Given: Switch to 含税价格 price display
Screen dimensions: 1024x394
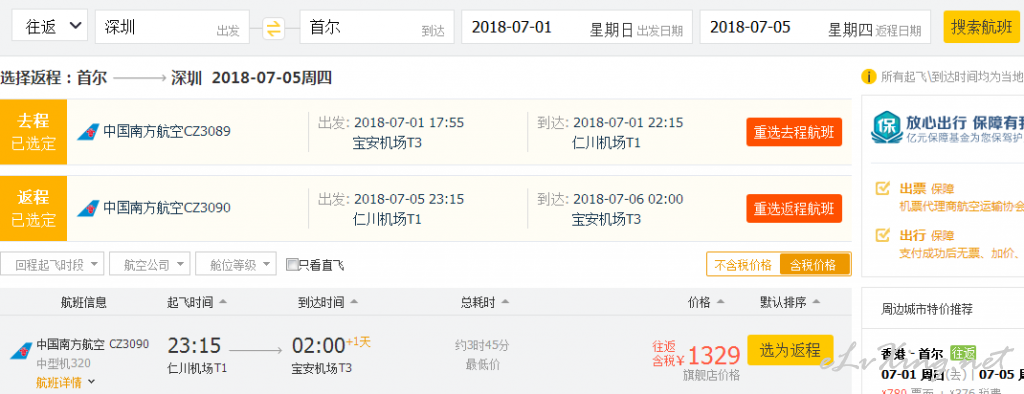Looking at the screenshot, I should click(x=814, y=265).
